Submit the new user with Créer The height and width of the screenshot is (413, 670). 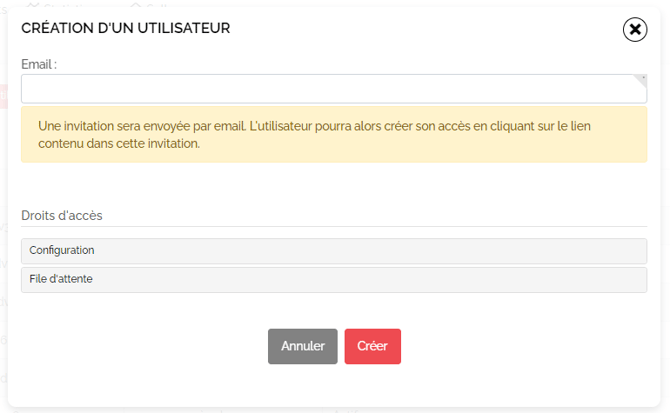[x=373, y=346]
